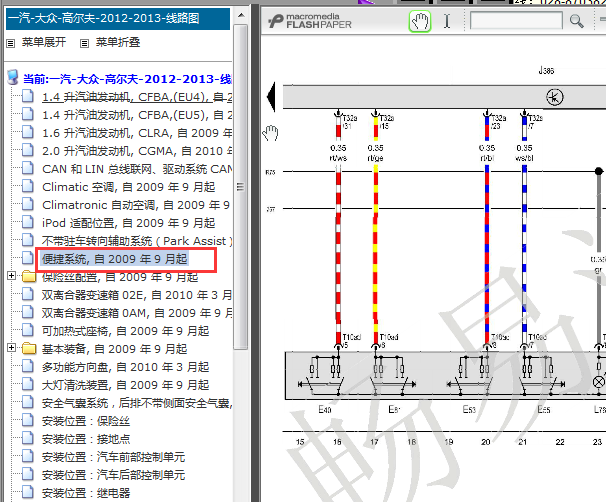Click the page icon of 安装位置：保险丝

[x=27, y=420]
